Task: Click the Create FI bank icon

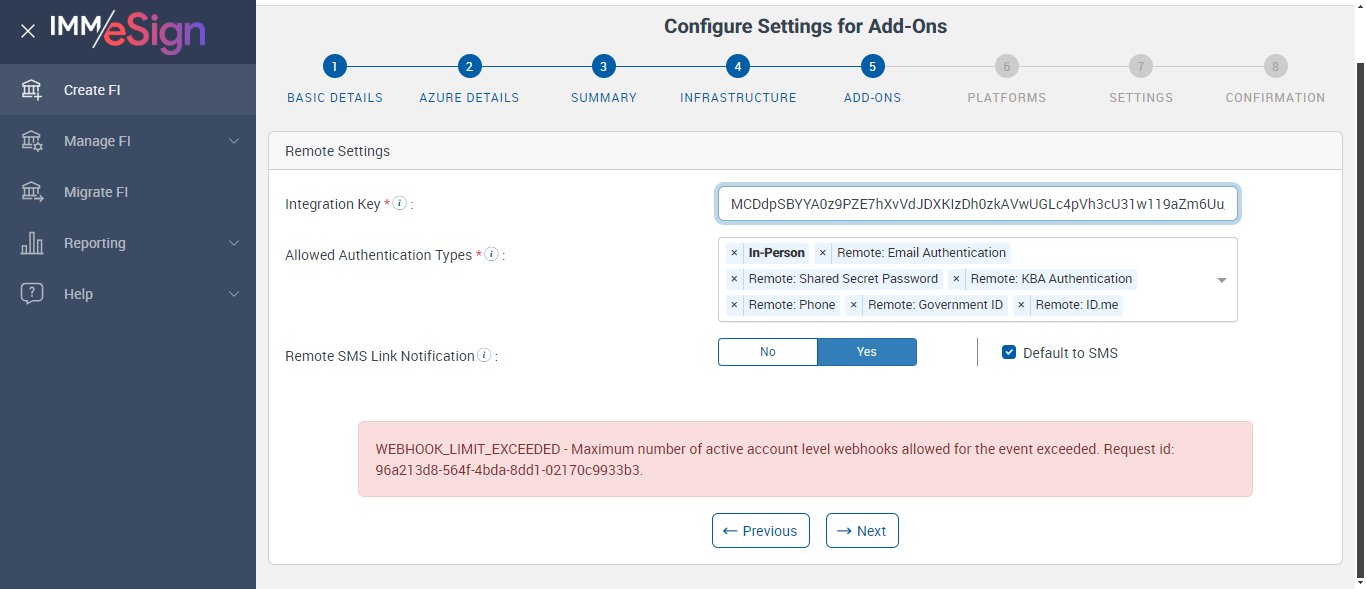Action: pyautogui.click(x=32, y=90)
